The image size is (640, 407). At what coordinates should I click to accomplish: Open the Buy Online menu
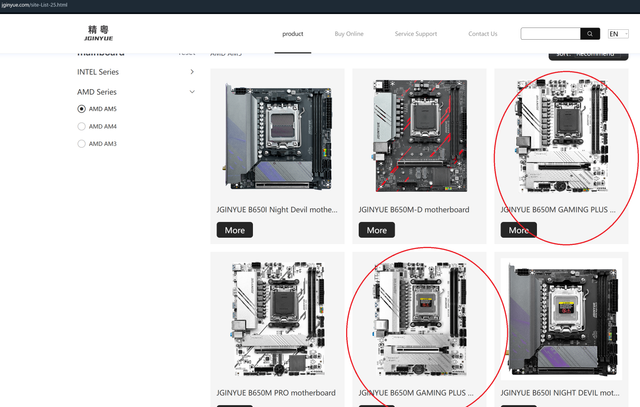pyautogui.click(x=349, y=34)
